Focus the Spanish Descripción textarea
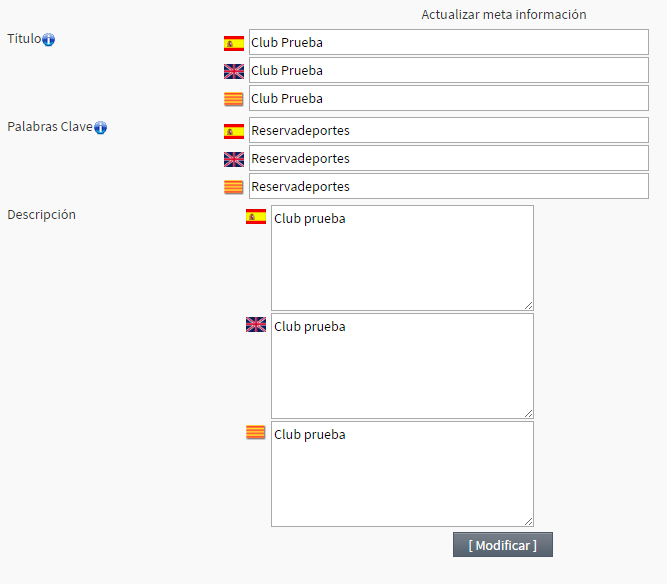 402,258
